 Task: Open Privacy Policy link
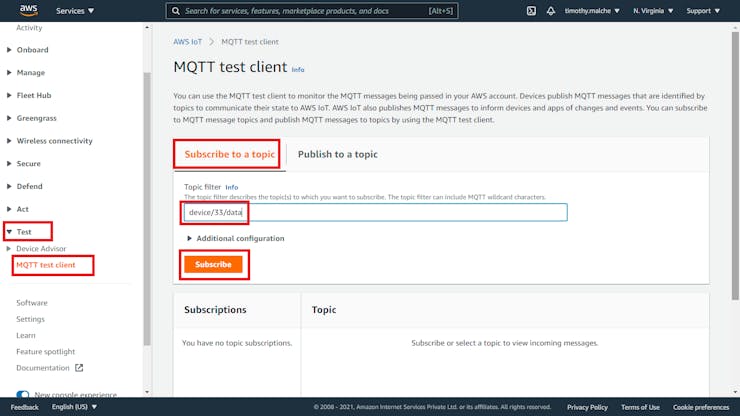[x=587, y=407]
